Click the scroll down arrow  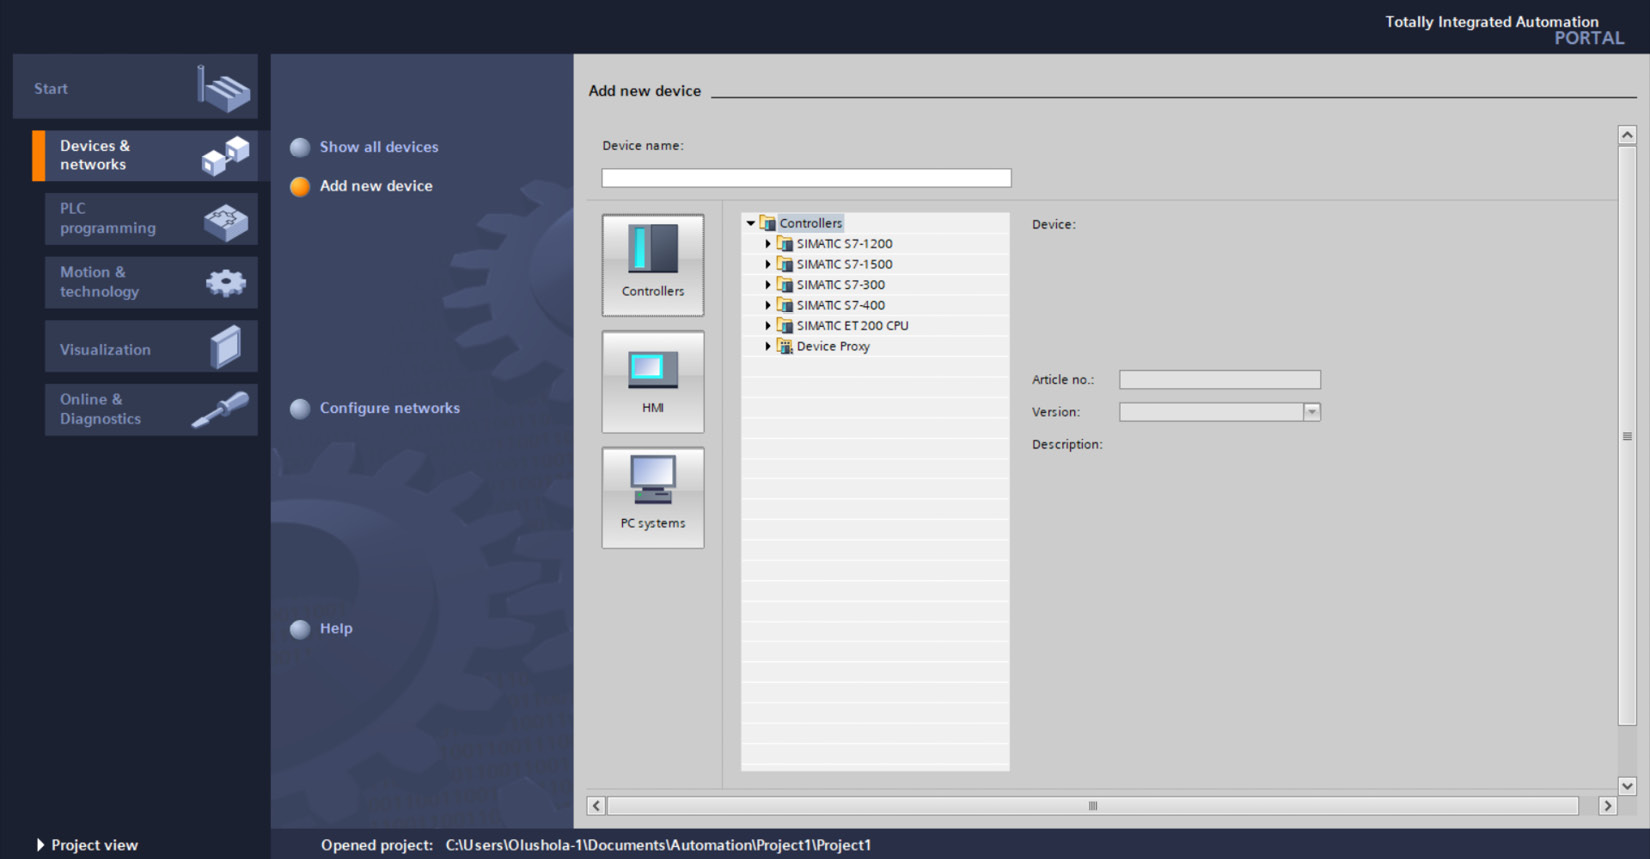(1627, 786)
